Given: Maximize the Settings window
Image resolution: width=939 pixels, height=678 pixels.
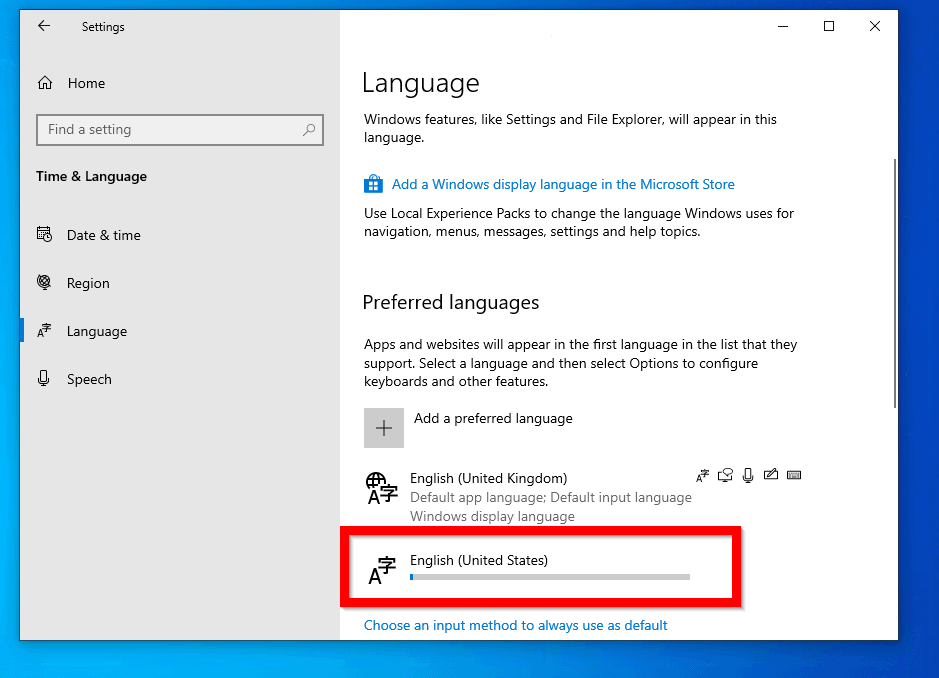Looking at the screenshot, I should [x=829, y=26].
